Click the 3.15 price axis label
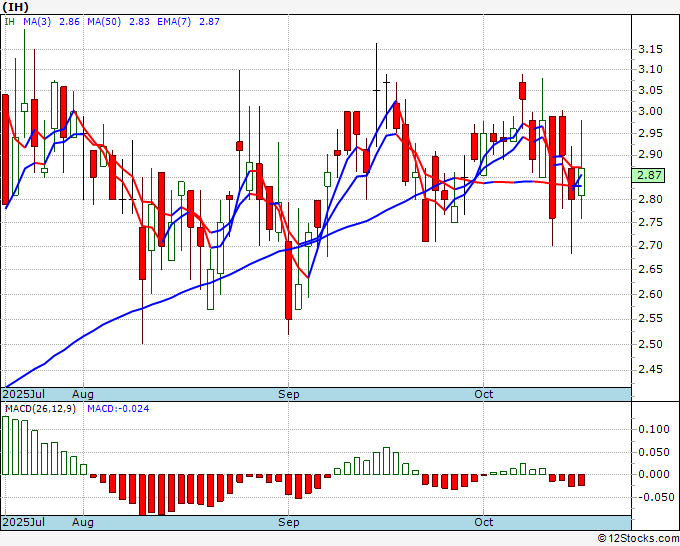The width and height of the screenshot is (680, 546). (x=651, y=49)
